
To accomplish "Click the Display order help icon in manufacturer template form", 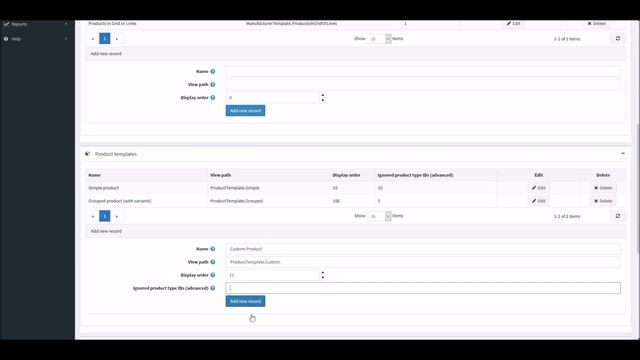I will [213, 98].
